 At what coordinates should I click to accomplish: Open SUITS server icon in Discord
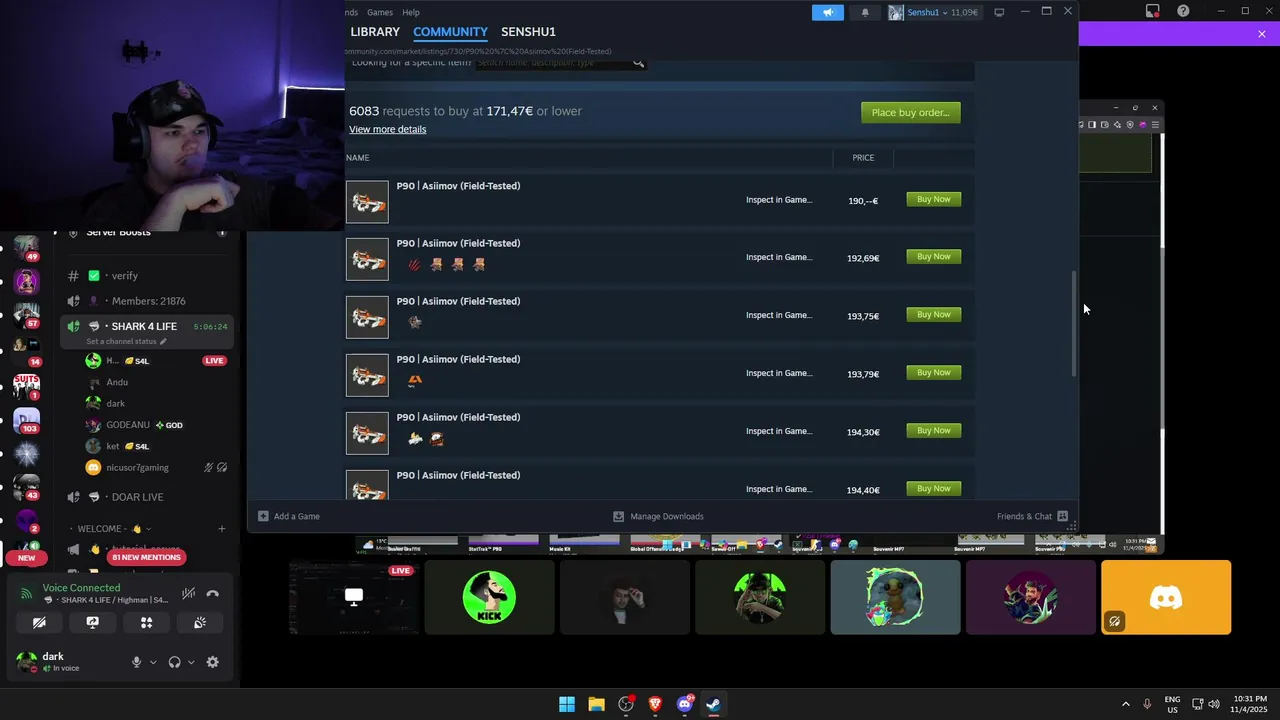tap(26, 385)
